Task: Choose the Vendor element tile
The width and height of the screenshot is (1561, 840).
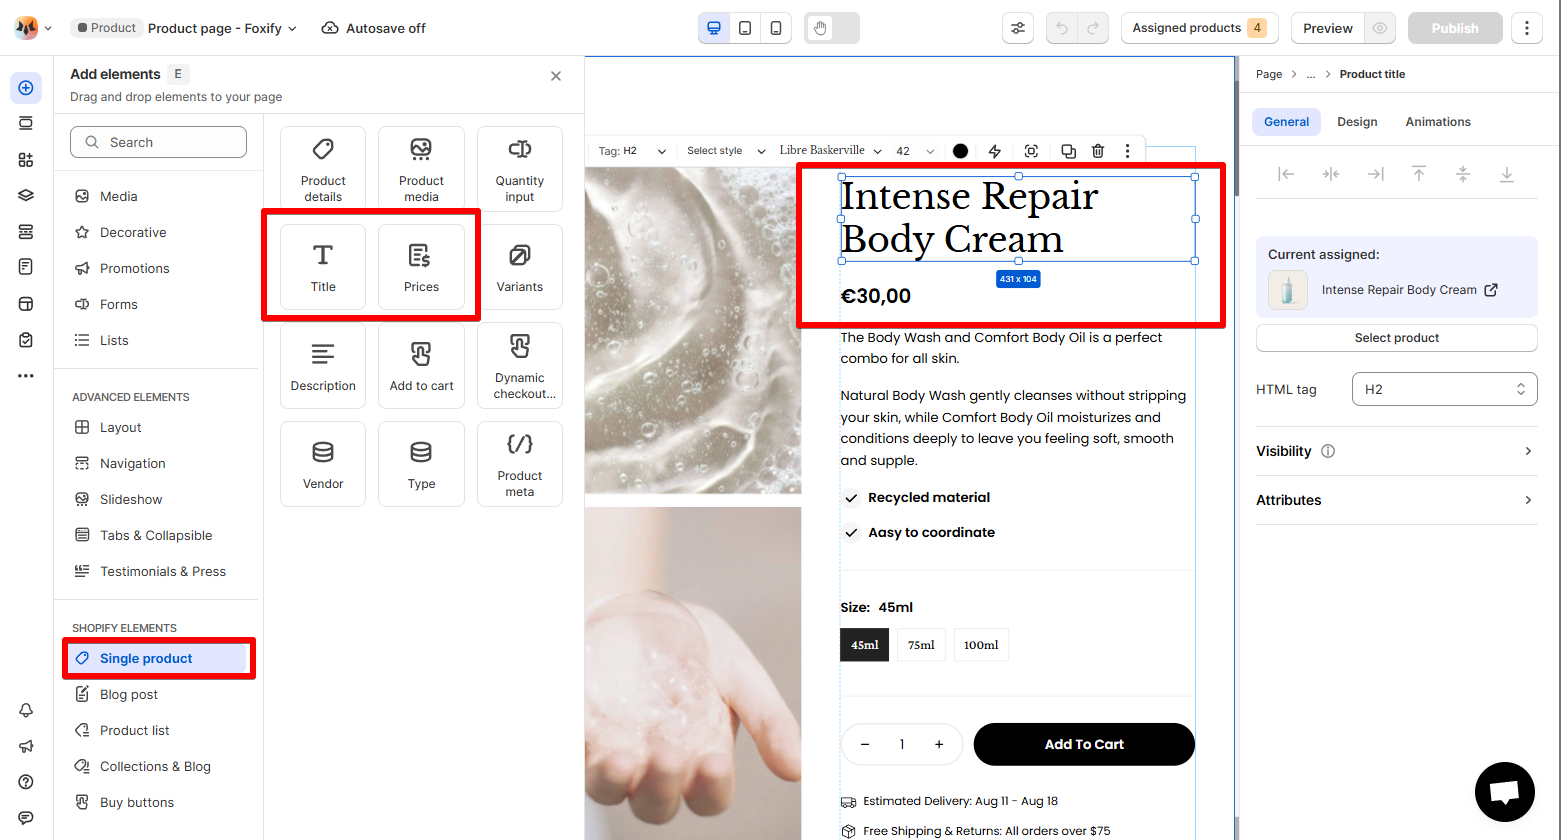Action: click(323, 463)
